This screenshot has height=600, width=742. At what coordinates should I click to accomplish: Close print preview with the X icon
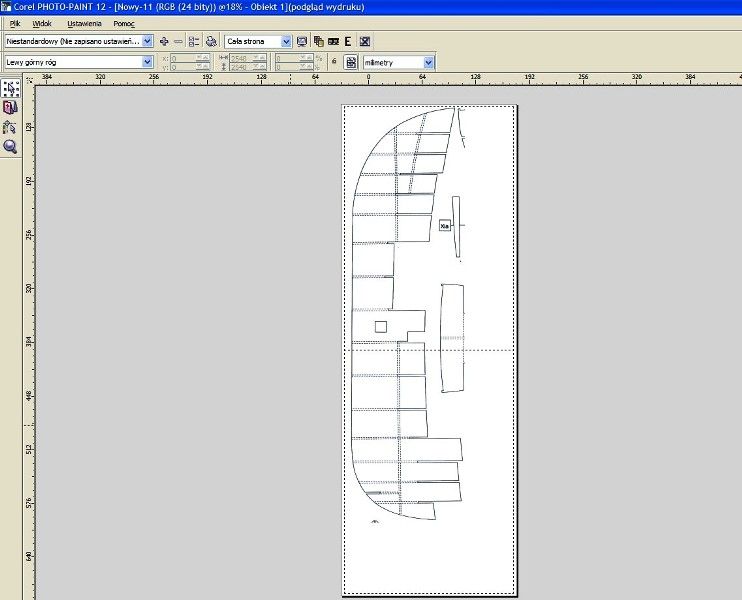[365, 42]
